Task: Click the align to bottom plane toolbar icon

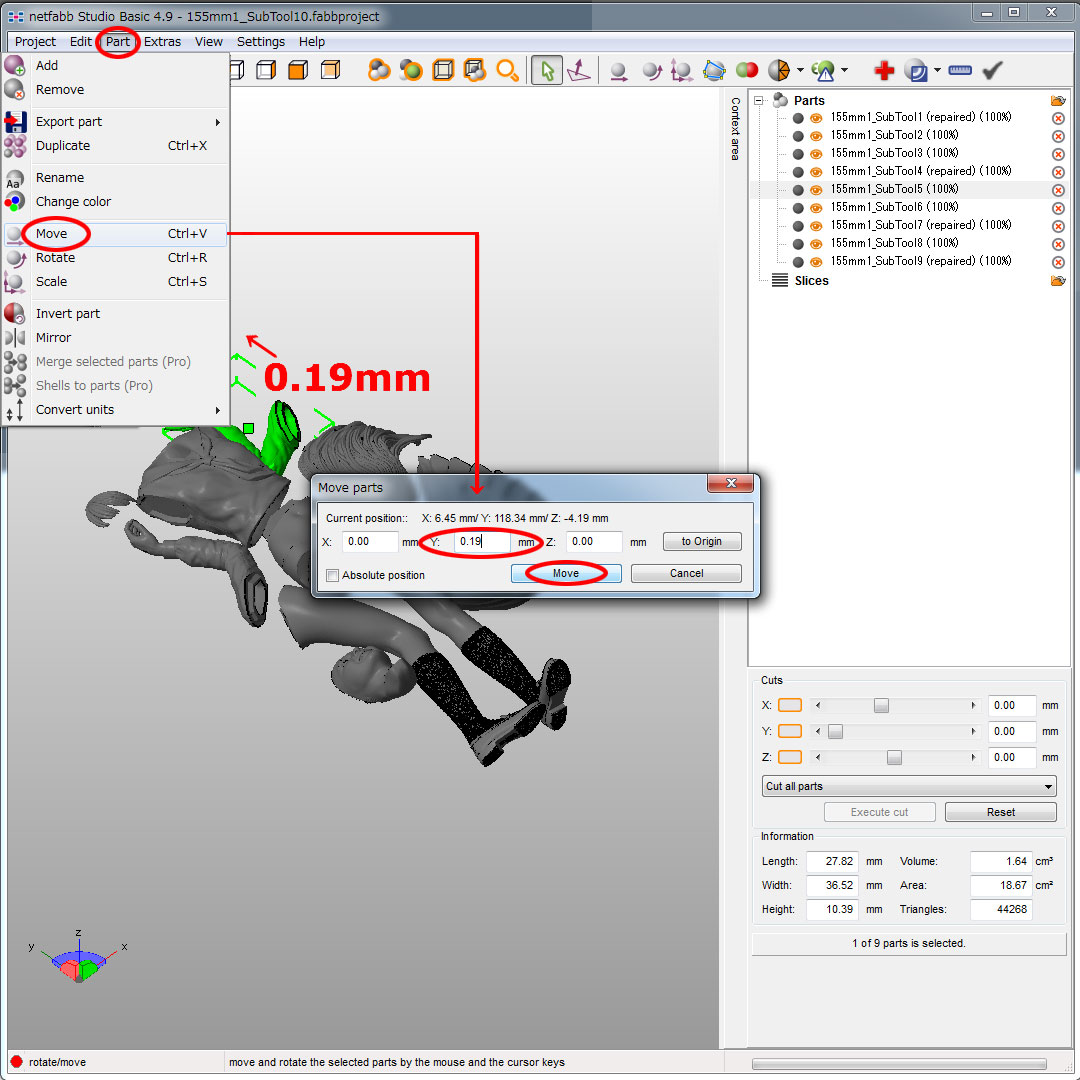Action: point(579,70)
